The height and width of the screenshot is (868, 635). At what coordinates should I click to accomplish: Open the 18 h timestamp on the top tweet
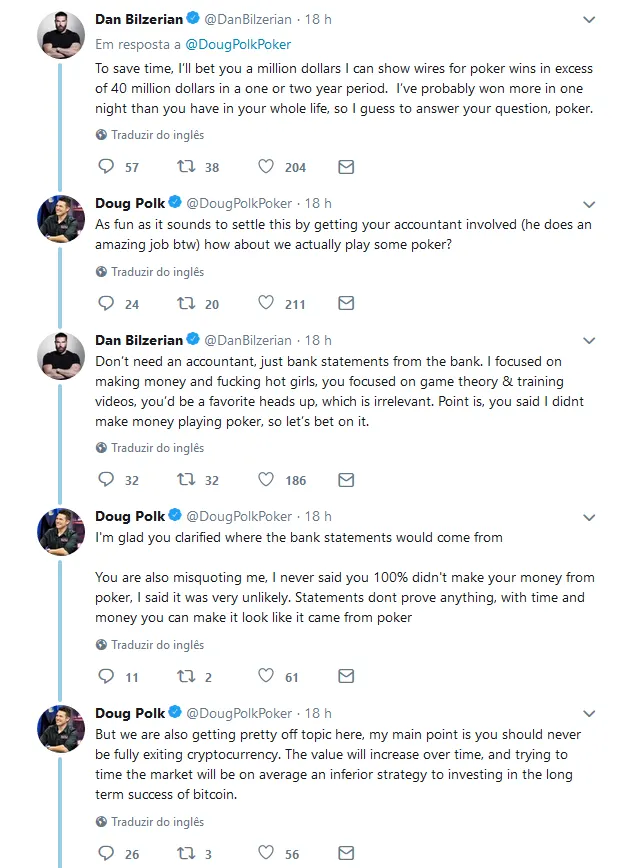click(319, 19)
